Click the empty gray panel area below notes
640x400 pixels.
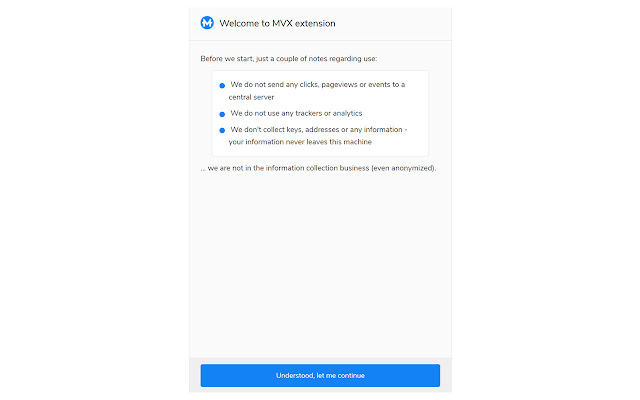pos(320,265)
